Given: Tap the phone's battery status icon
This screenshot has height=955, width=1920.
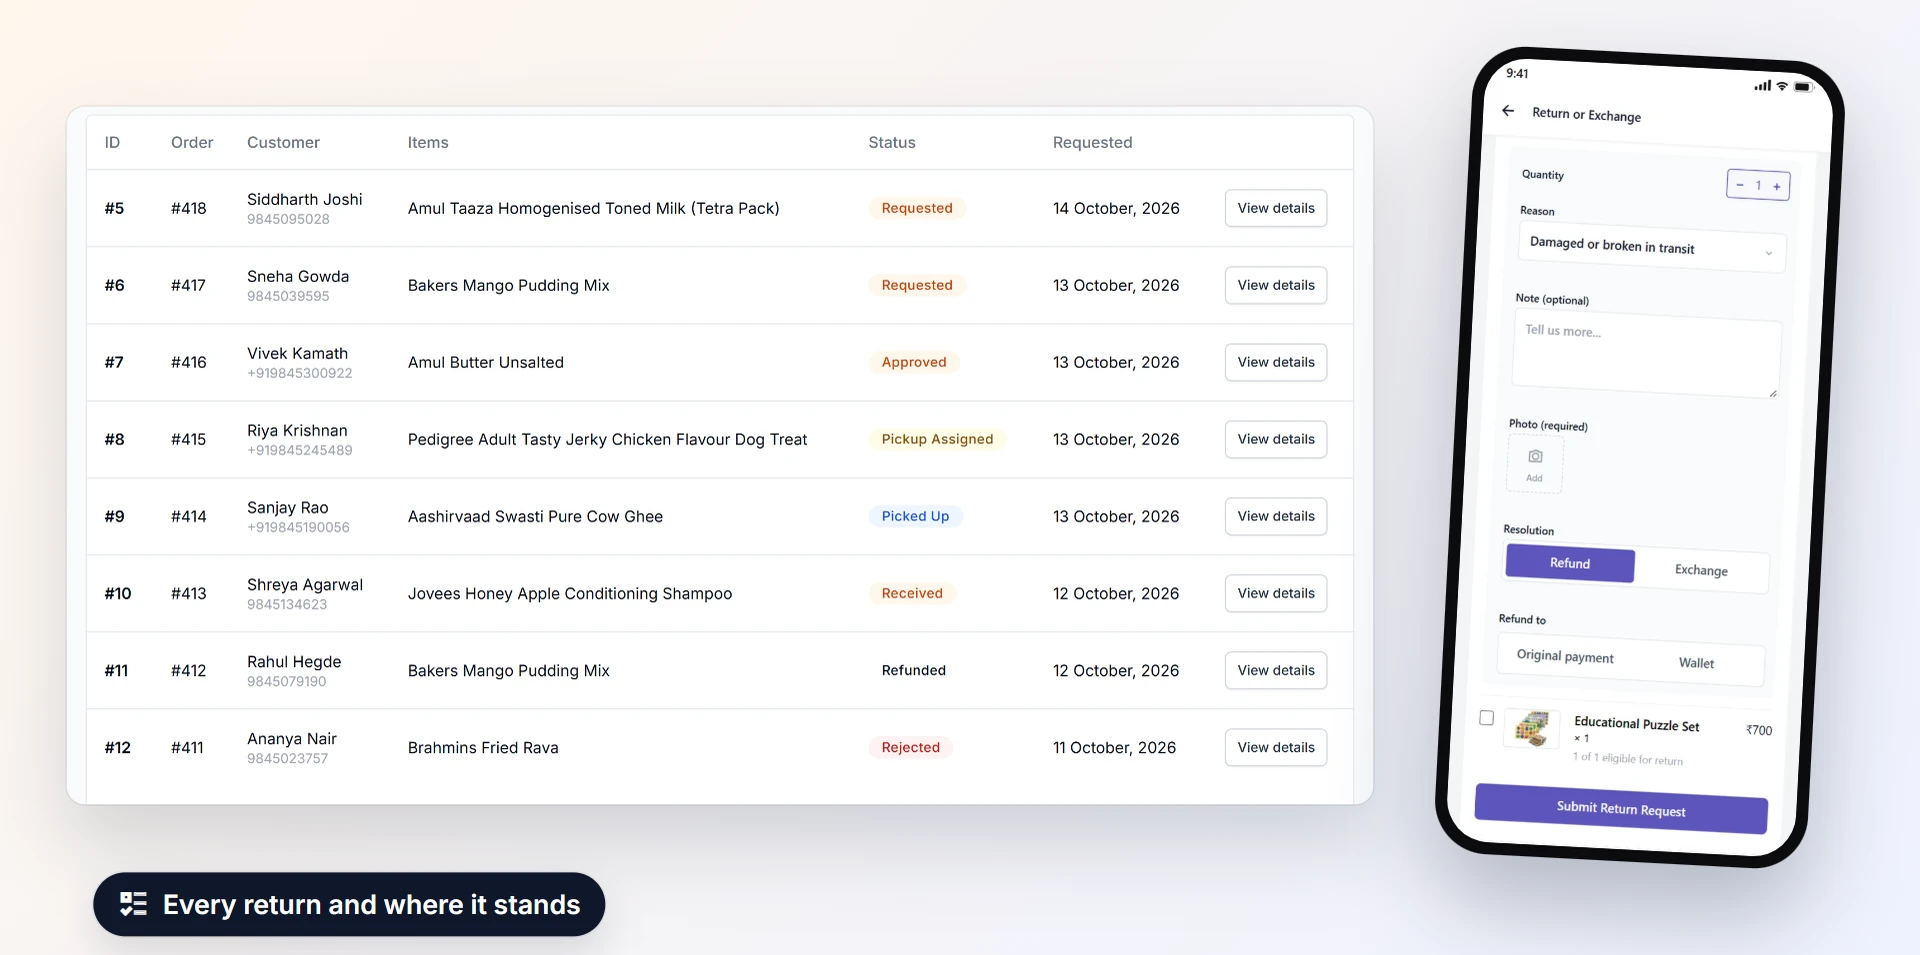Looking at the screenshot, I should tap(1803, 87).
